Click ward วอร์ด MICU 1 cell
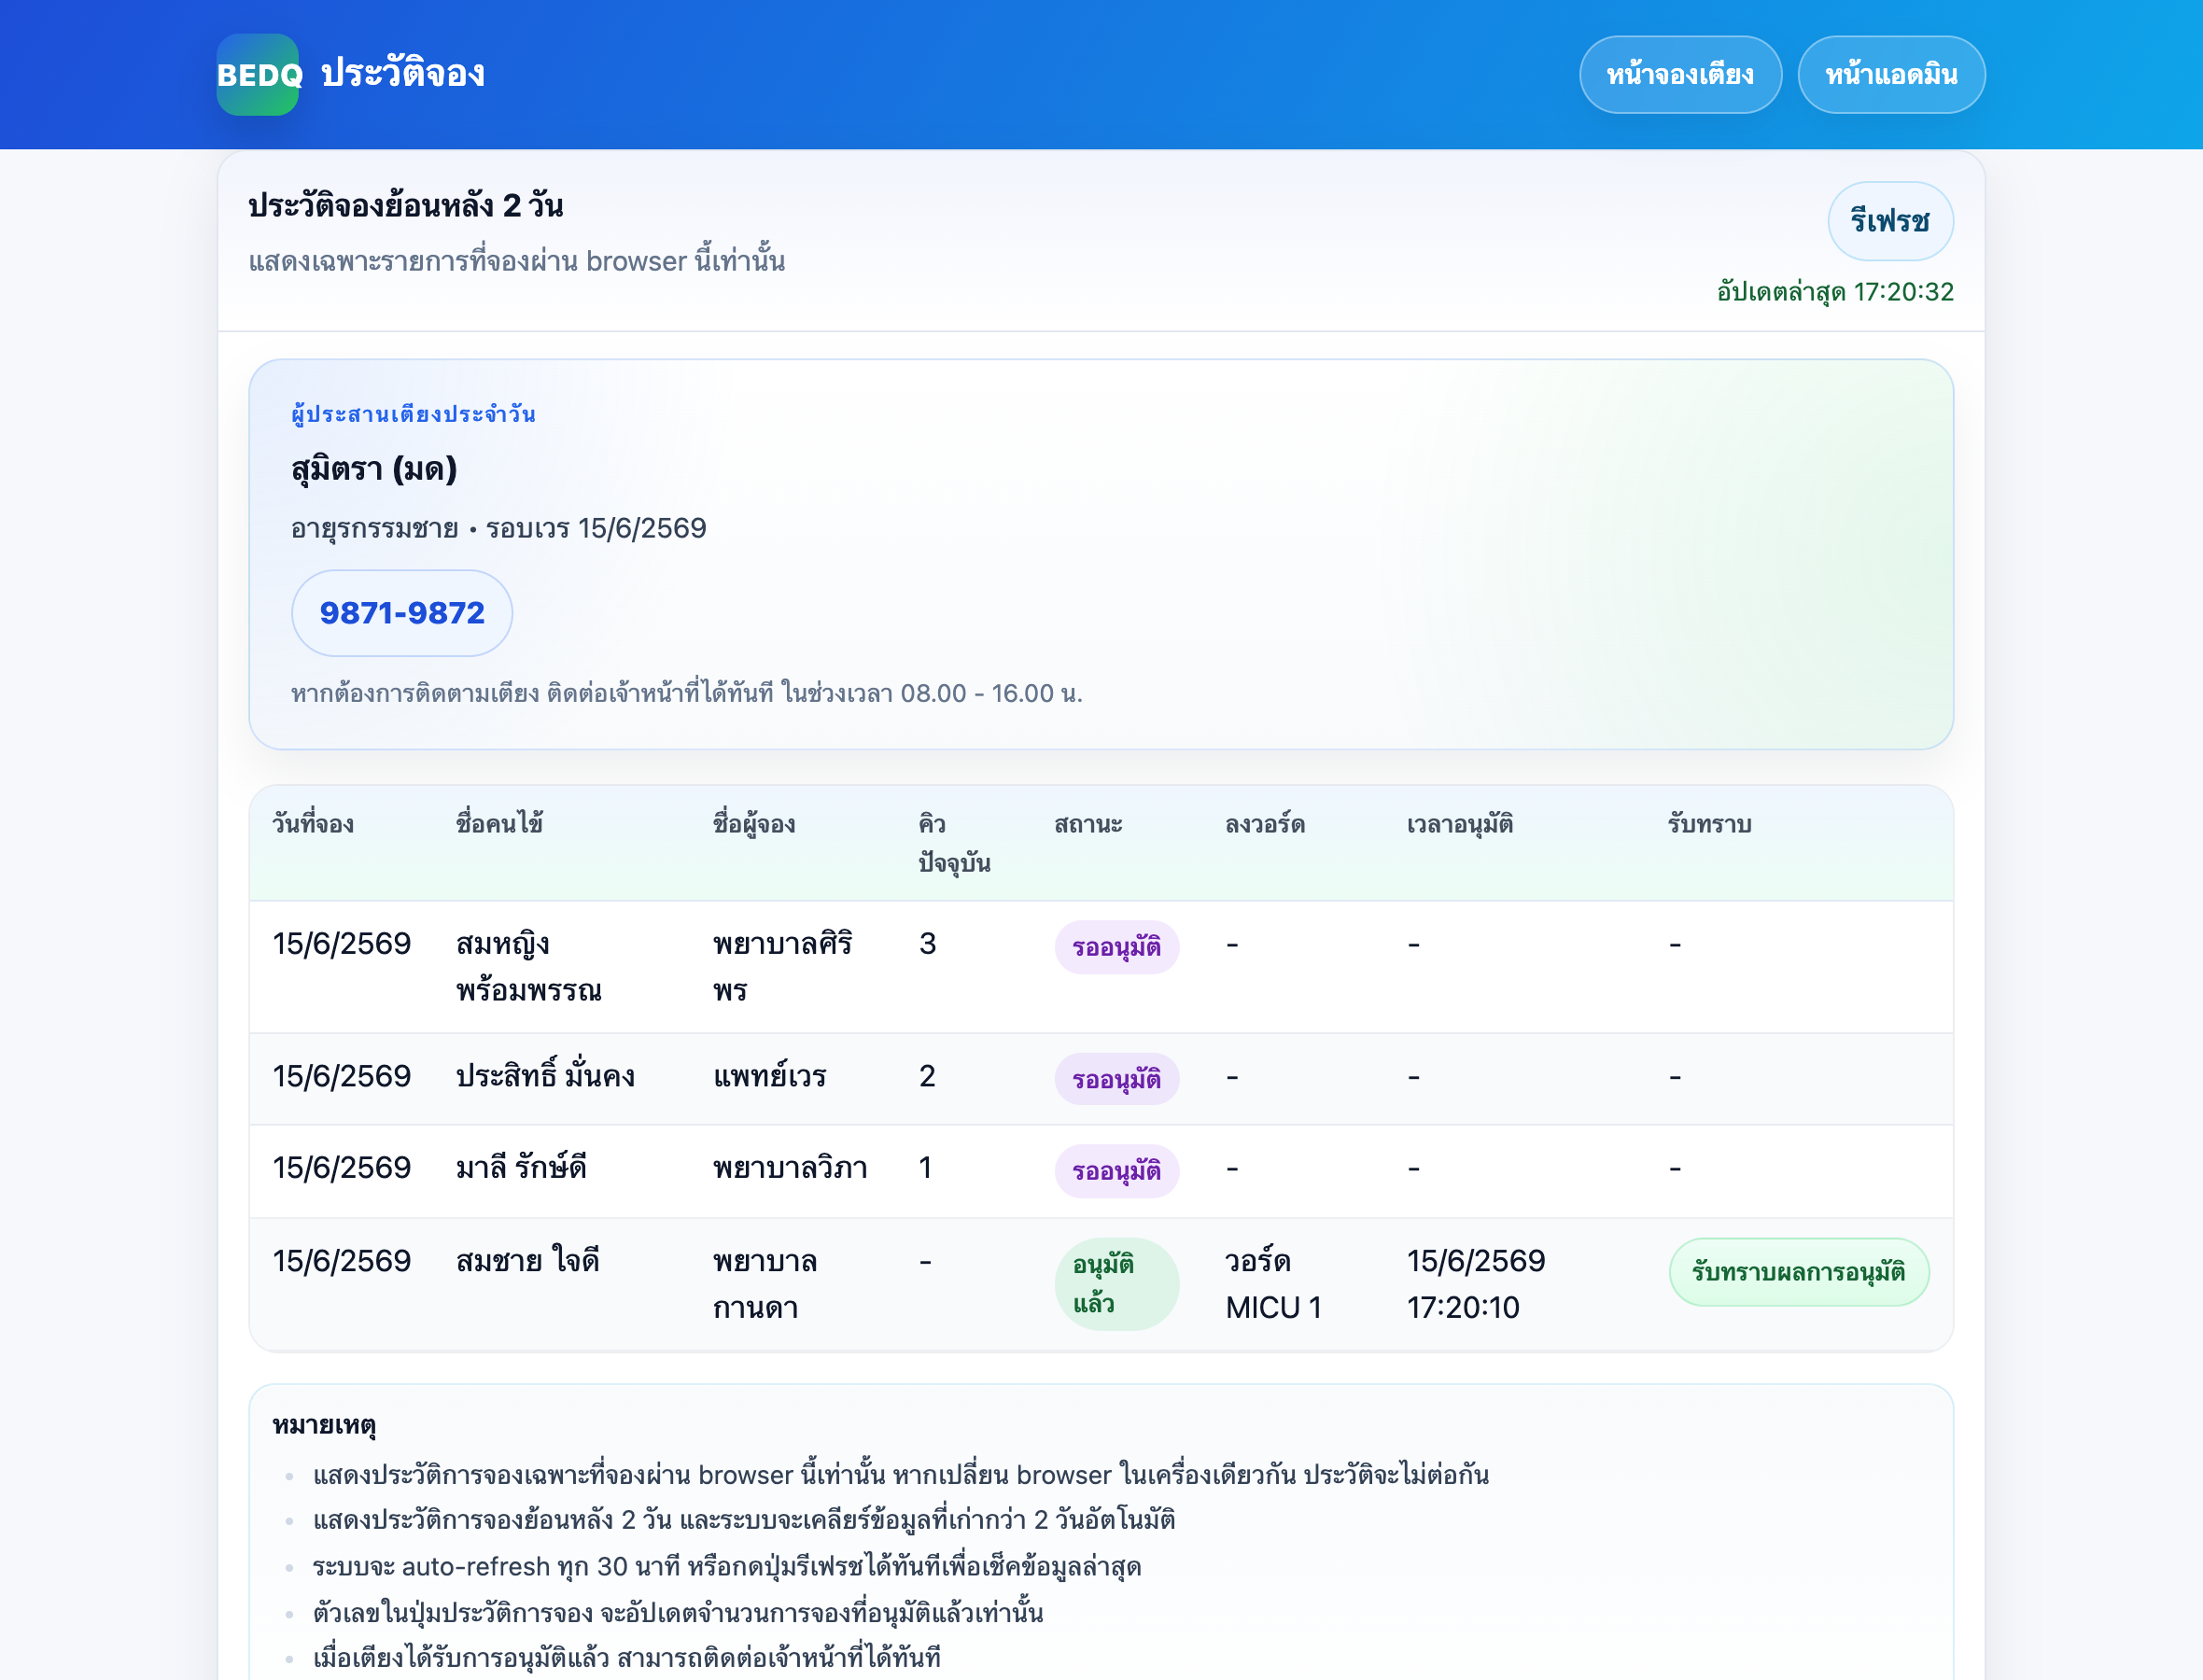Image resolution: width=2203 pixels, height=1680 pixels. 1274,1284
